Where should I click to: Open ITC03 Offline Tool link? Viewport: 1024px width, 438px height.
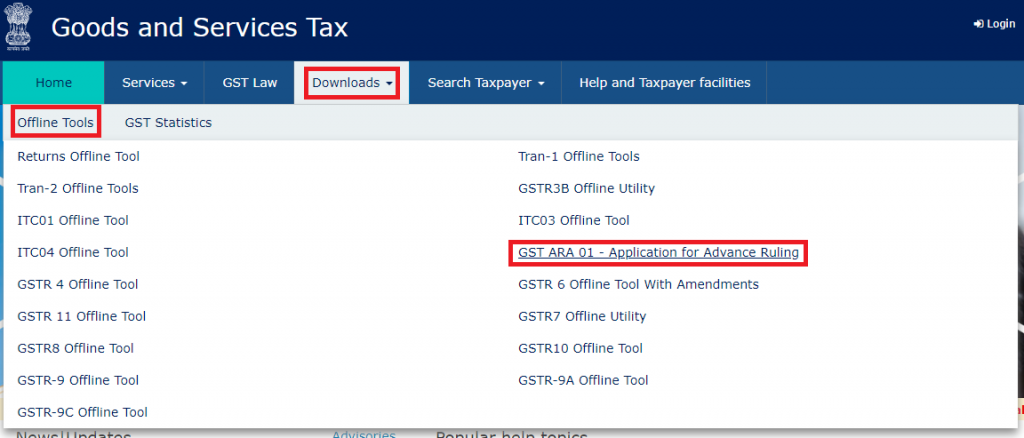coord(574,221)
